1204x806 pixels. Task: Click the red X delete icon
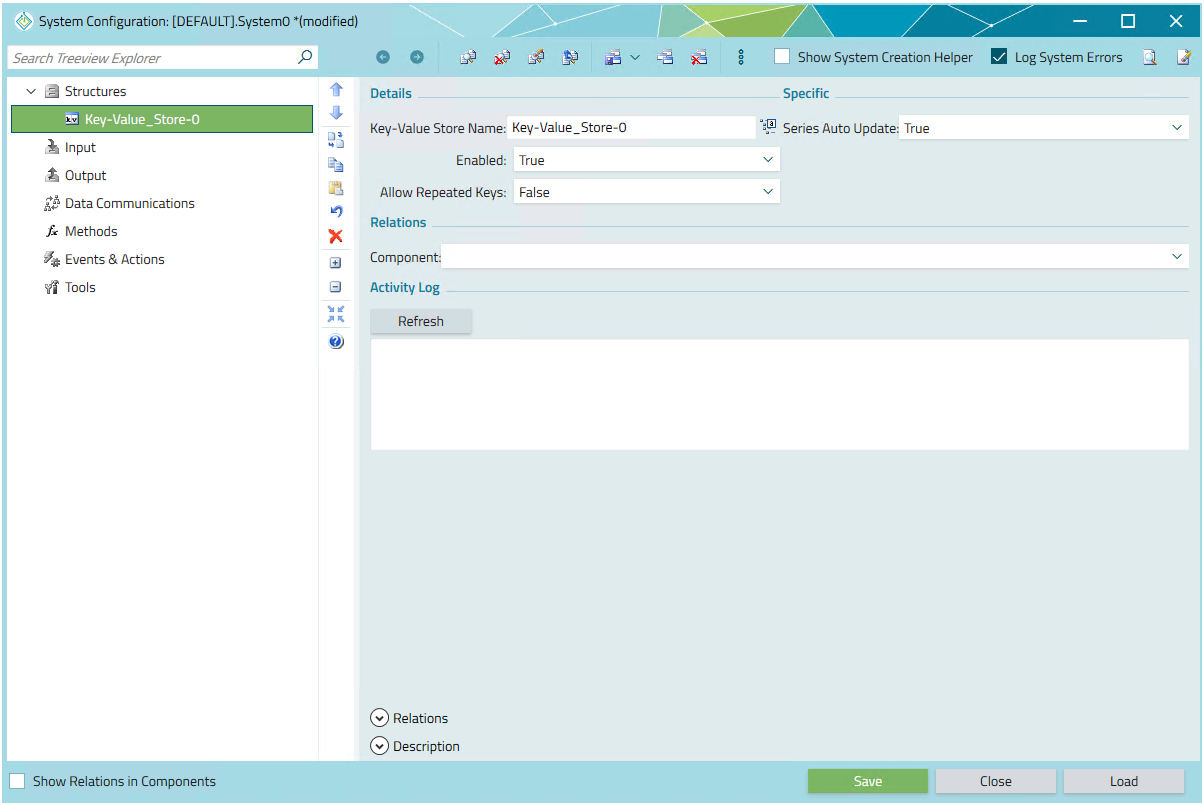[x=336, y=236]
